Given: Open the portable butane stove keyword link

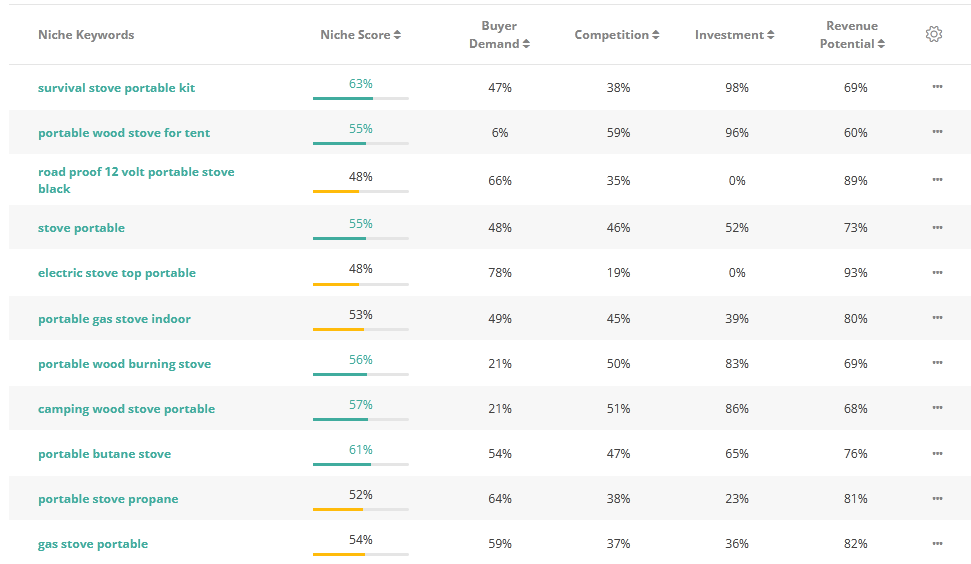Looking at the screenshot, I should tap(104, 454).
